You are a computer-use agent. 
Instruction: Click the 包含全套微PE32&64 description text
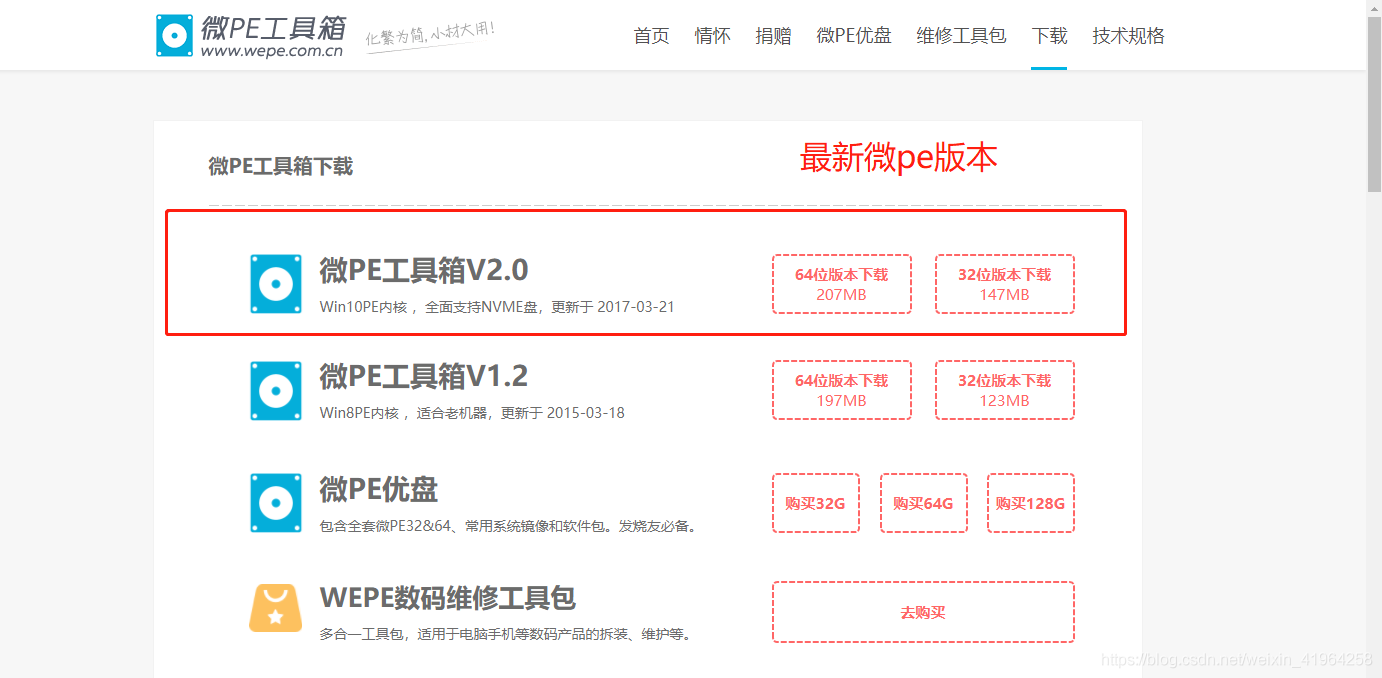pos(508,526)
